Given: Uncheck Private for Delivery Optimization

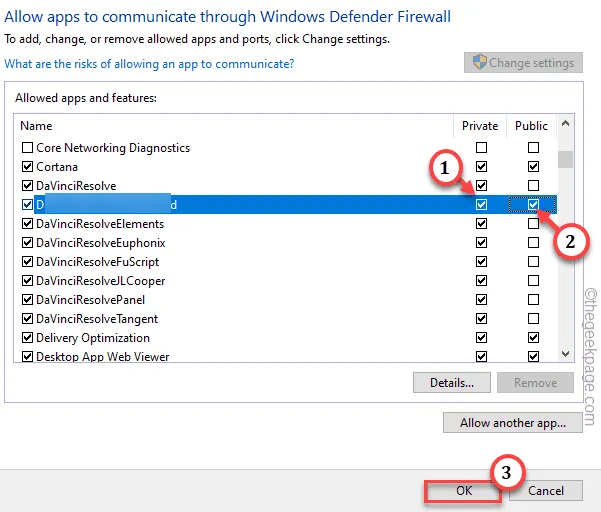Looking at the screenshot, I should 481,338.
